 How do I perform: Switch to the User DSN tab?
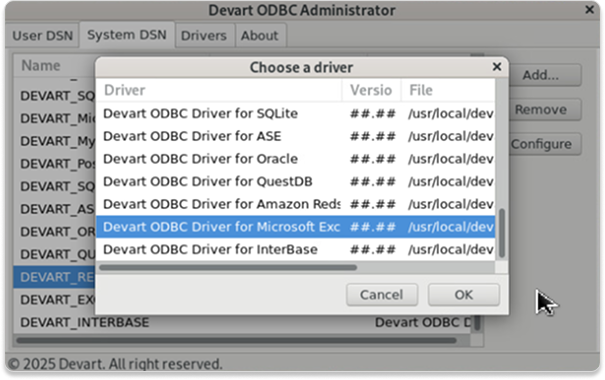tap(42, 35)
